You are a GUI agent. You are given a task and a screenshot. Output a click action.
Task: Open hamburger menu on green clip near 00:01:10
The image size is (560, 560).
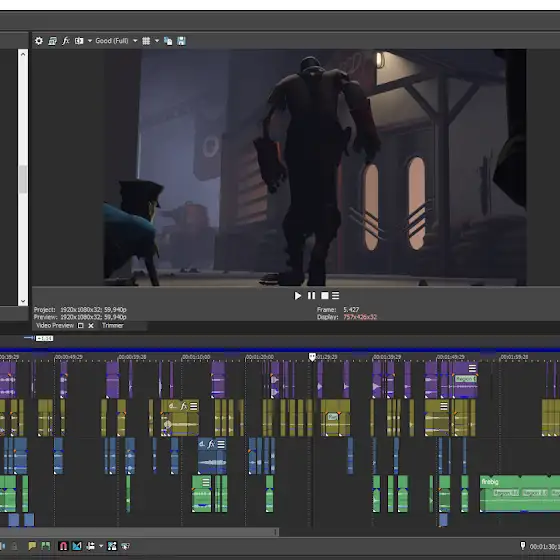pyautogui.click(x=206, y=482)
